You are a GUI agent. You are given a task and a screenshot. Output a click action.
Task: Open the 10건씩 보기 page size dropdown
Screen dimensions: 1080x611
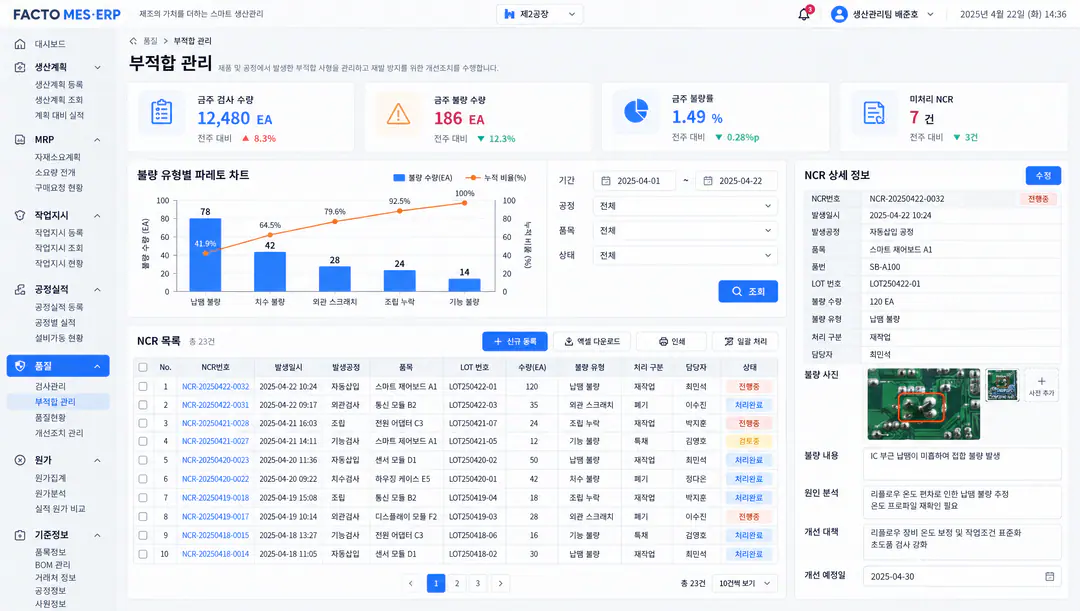click(745, 583)
